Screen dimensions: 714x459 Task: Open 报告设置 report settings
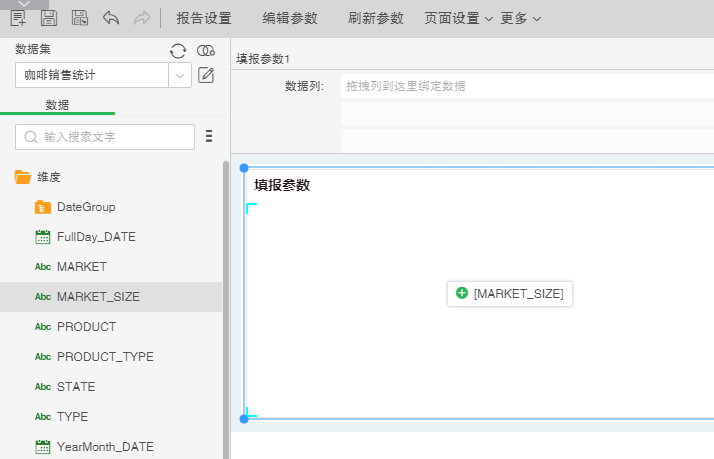(x=204, y=19)
